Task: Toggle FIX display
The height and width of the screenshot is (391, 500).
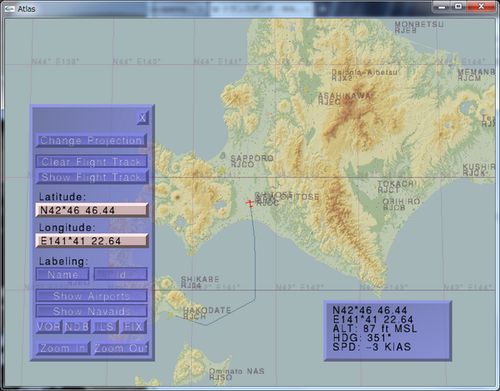Action: coord(133,327)
